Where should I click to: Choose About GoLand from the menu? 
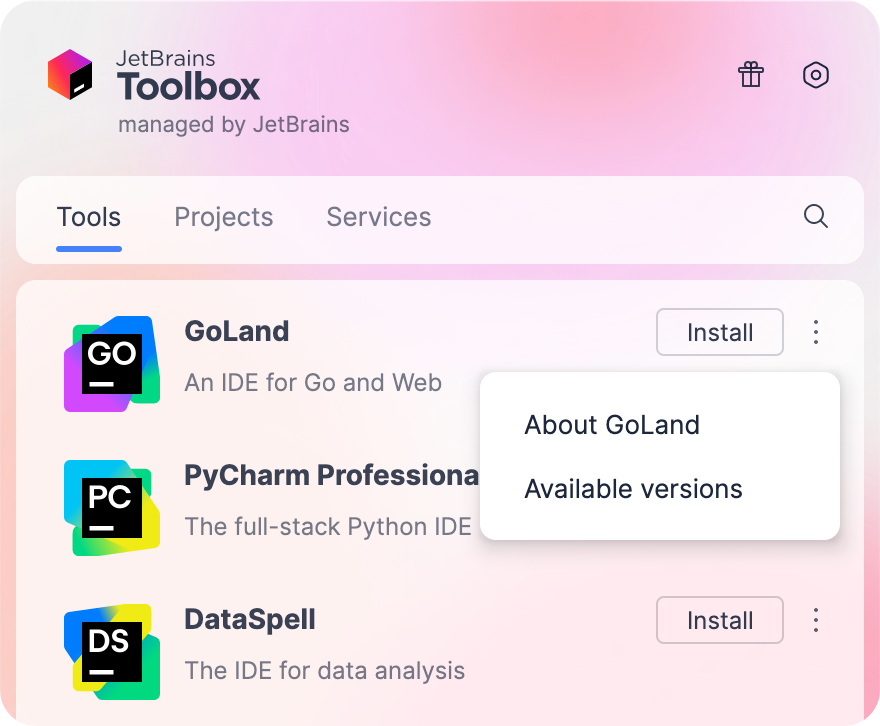pyautogui.click(x=611, y=424)
